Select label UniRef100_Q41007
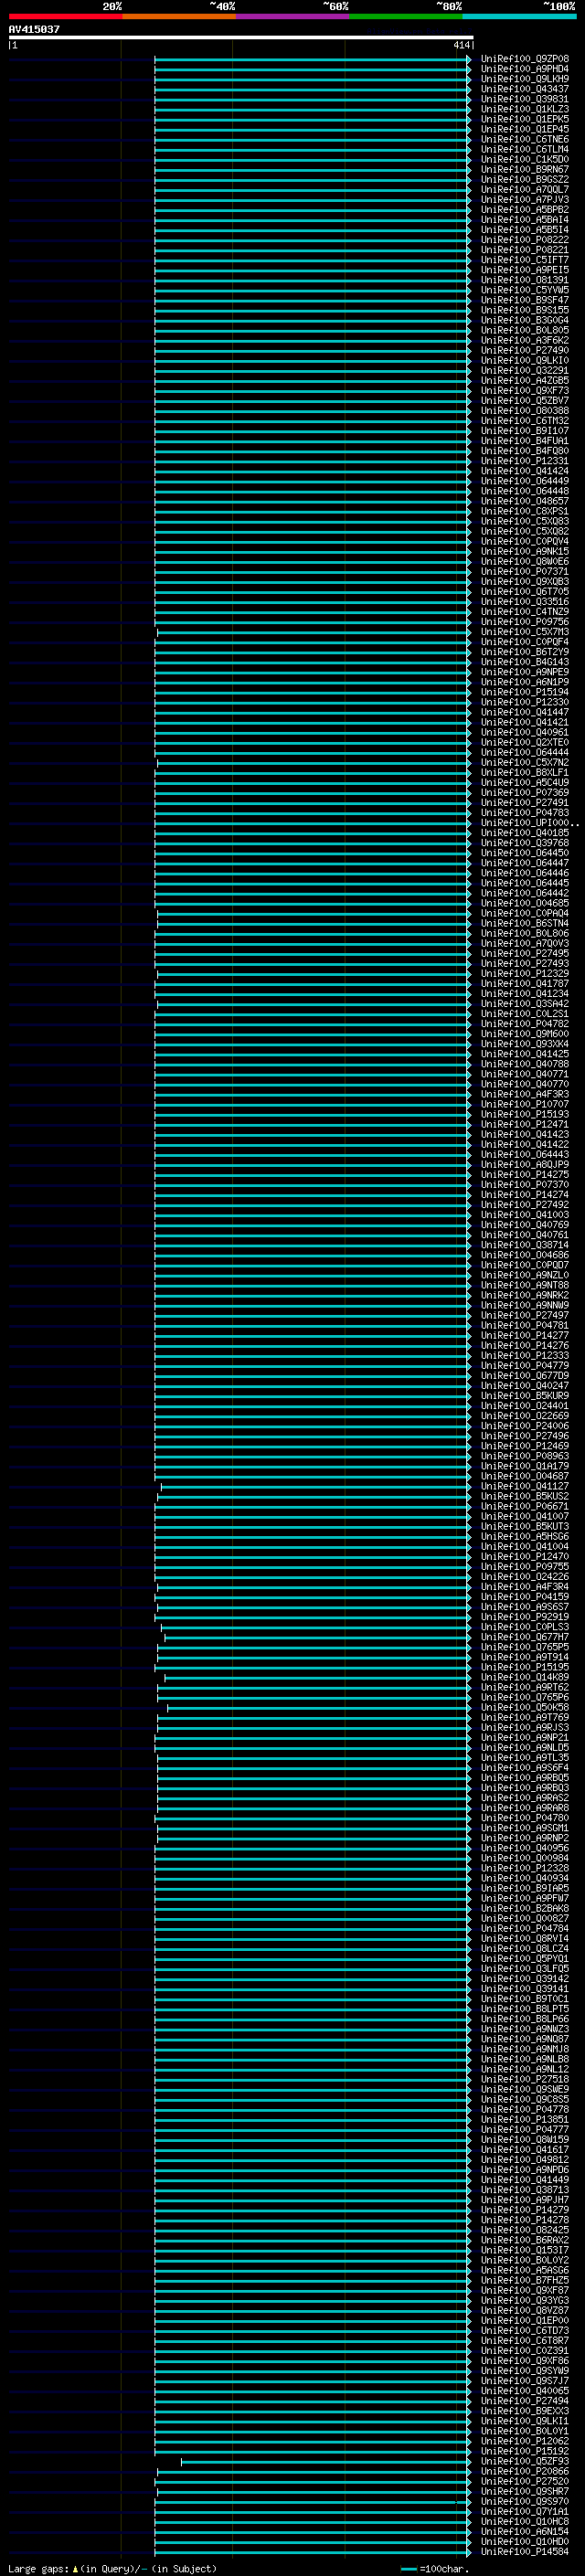 pyautogui.click(x=524, y=1515)
